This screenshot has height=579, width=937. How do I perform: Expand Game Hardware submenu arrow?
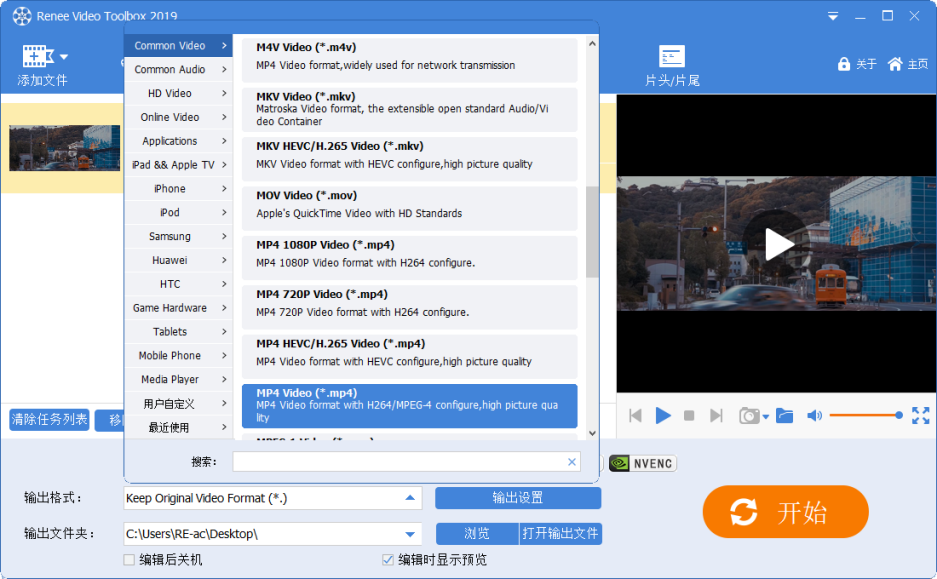tap(224, 308)
